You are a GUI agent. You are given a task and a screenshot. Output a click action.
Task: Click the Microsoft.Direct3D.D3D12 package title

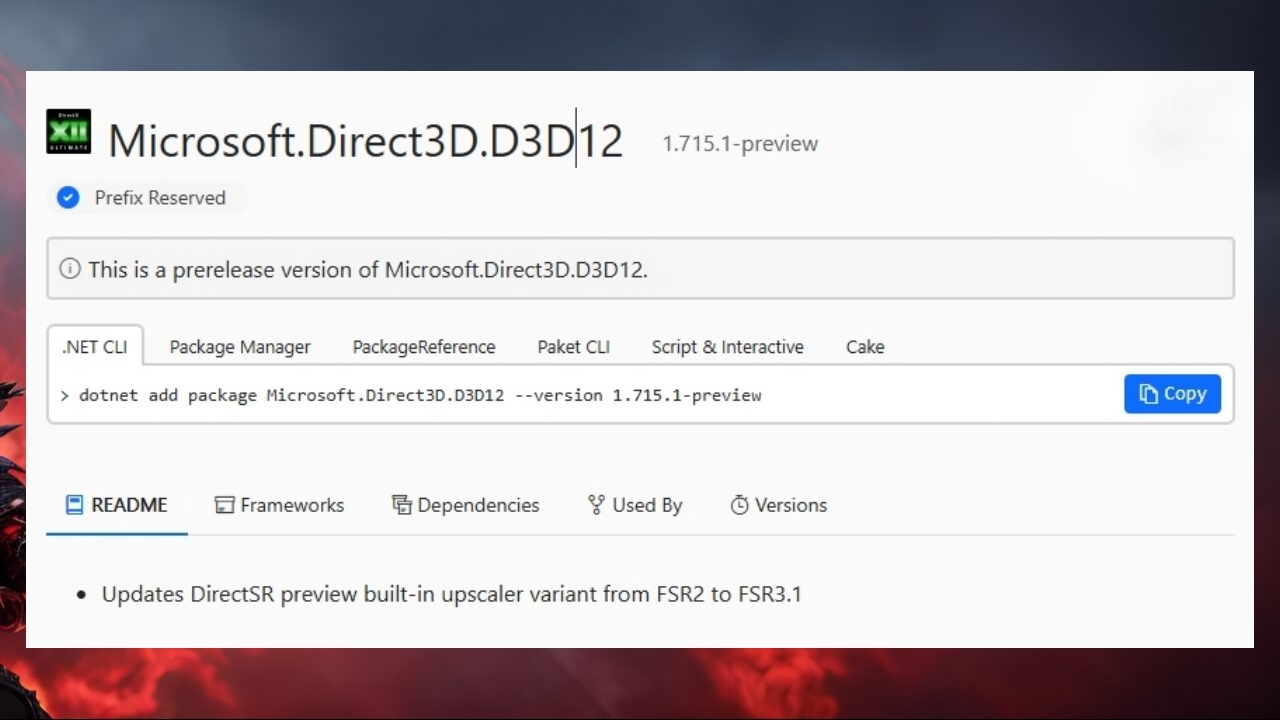[365, 141]
